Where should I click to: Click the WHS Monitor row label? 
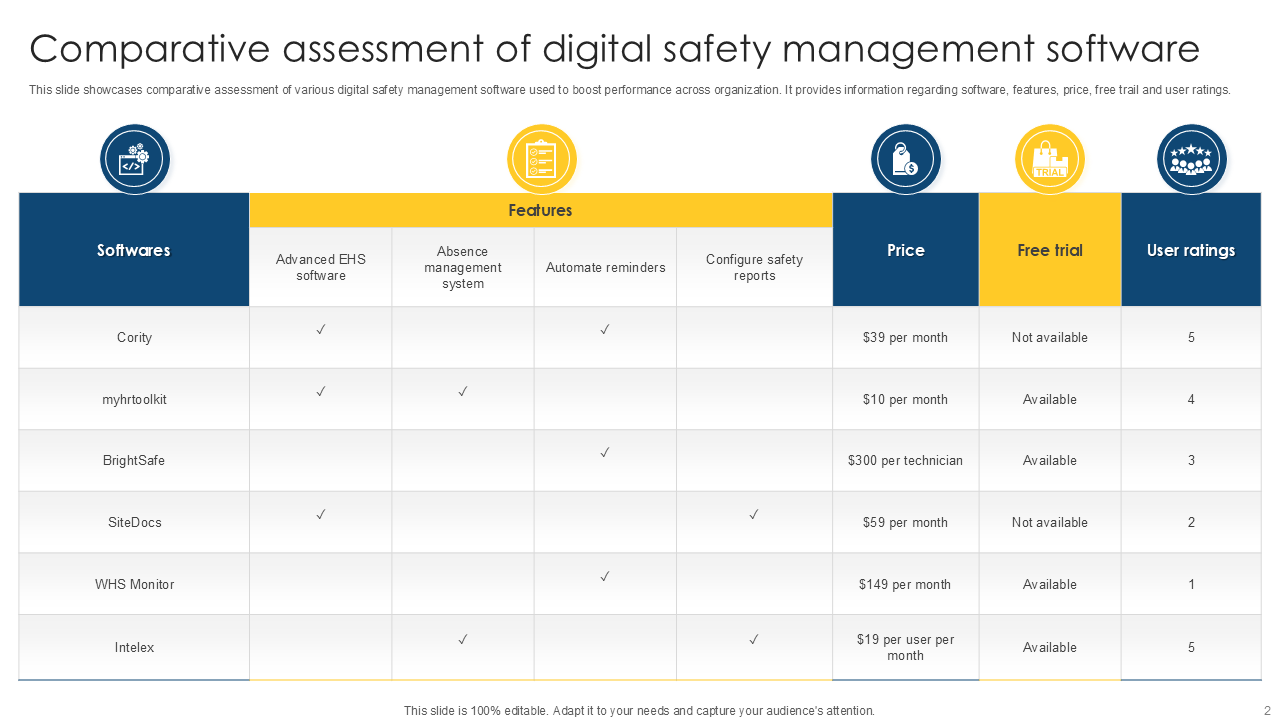tap(134, 584)
